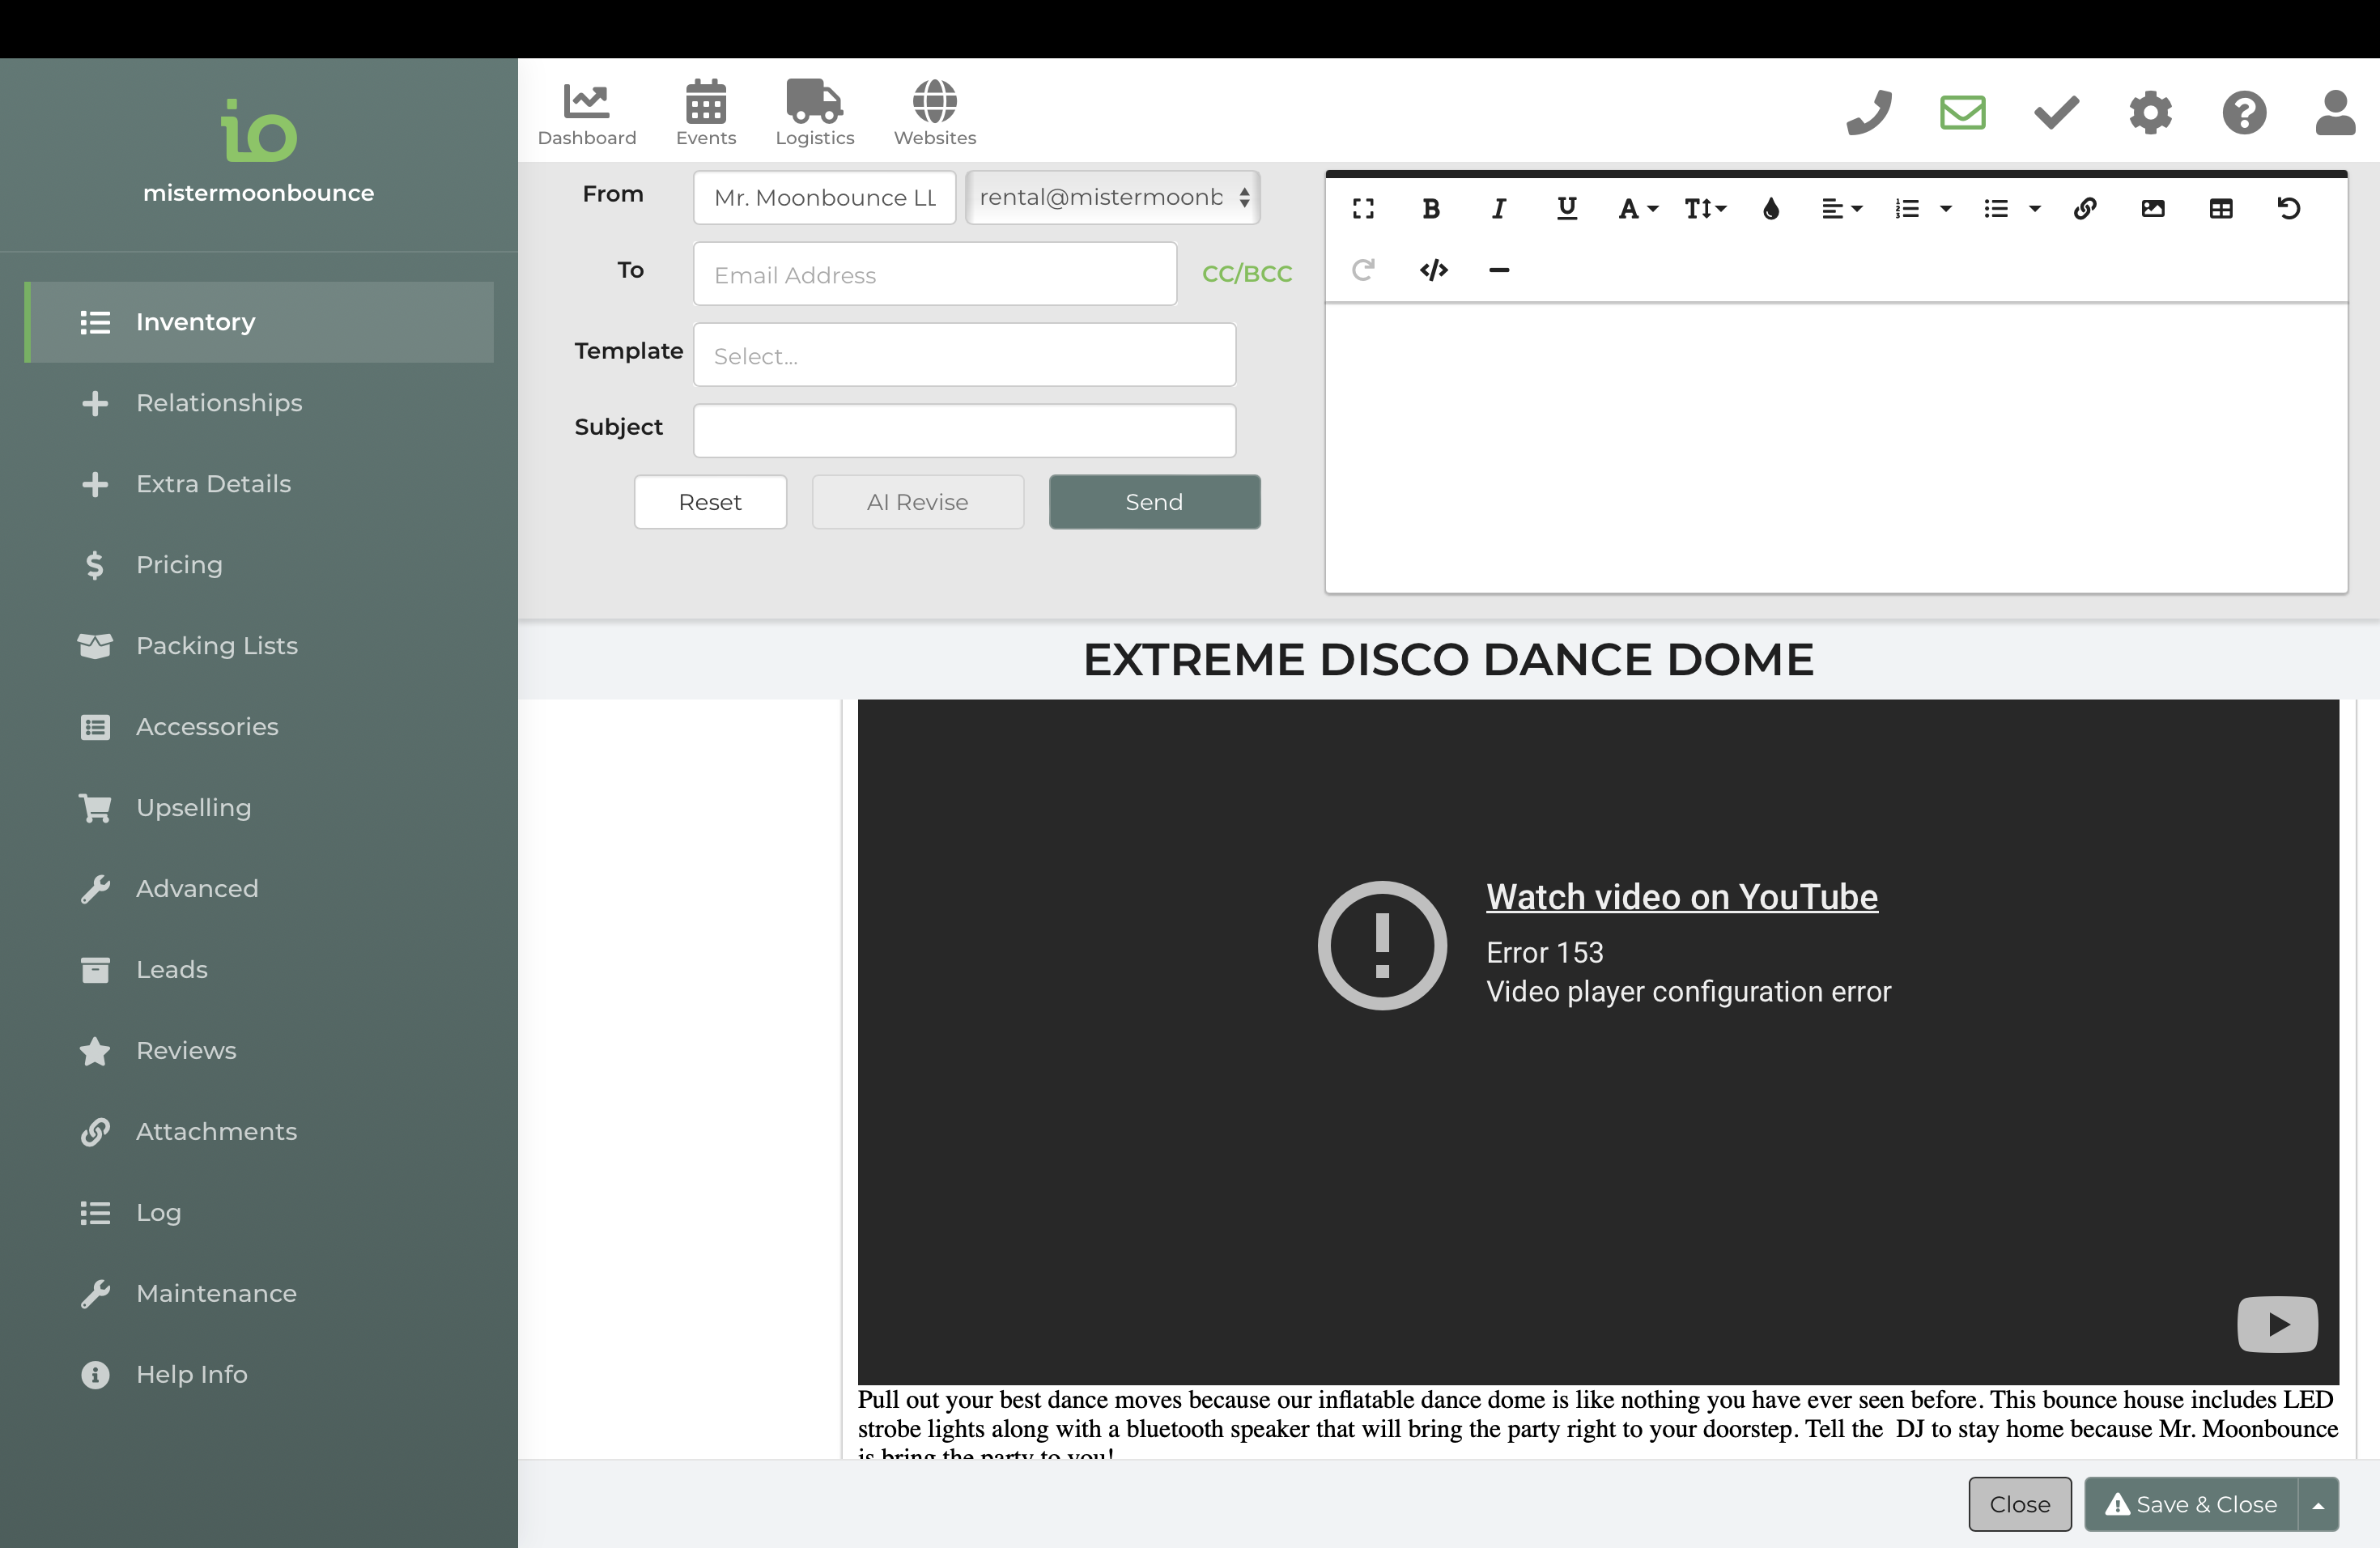The width and height of the screenshot is (2380, 1548).
Task: Click Watch video on YouTube link
Action: [x=1681, y=897]
